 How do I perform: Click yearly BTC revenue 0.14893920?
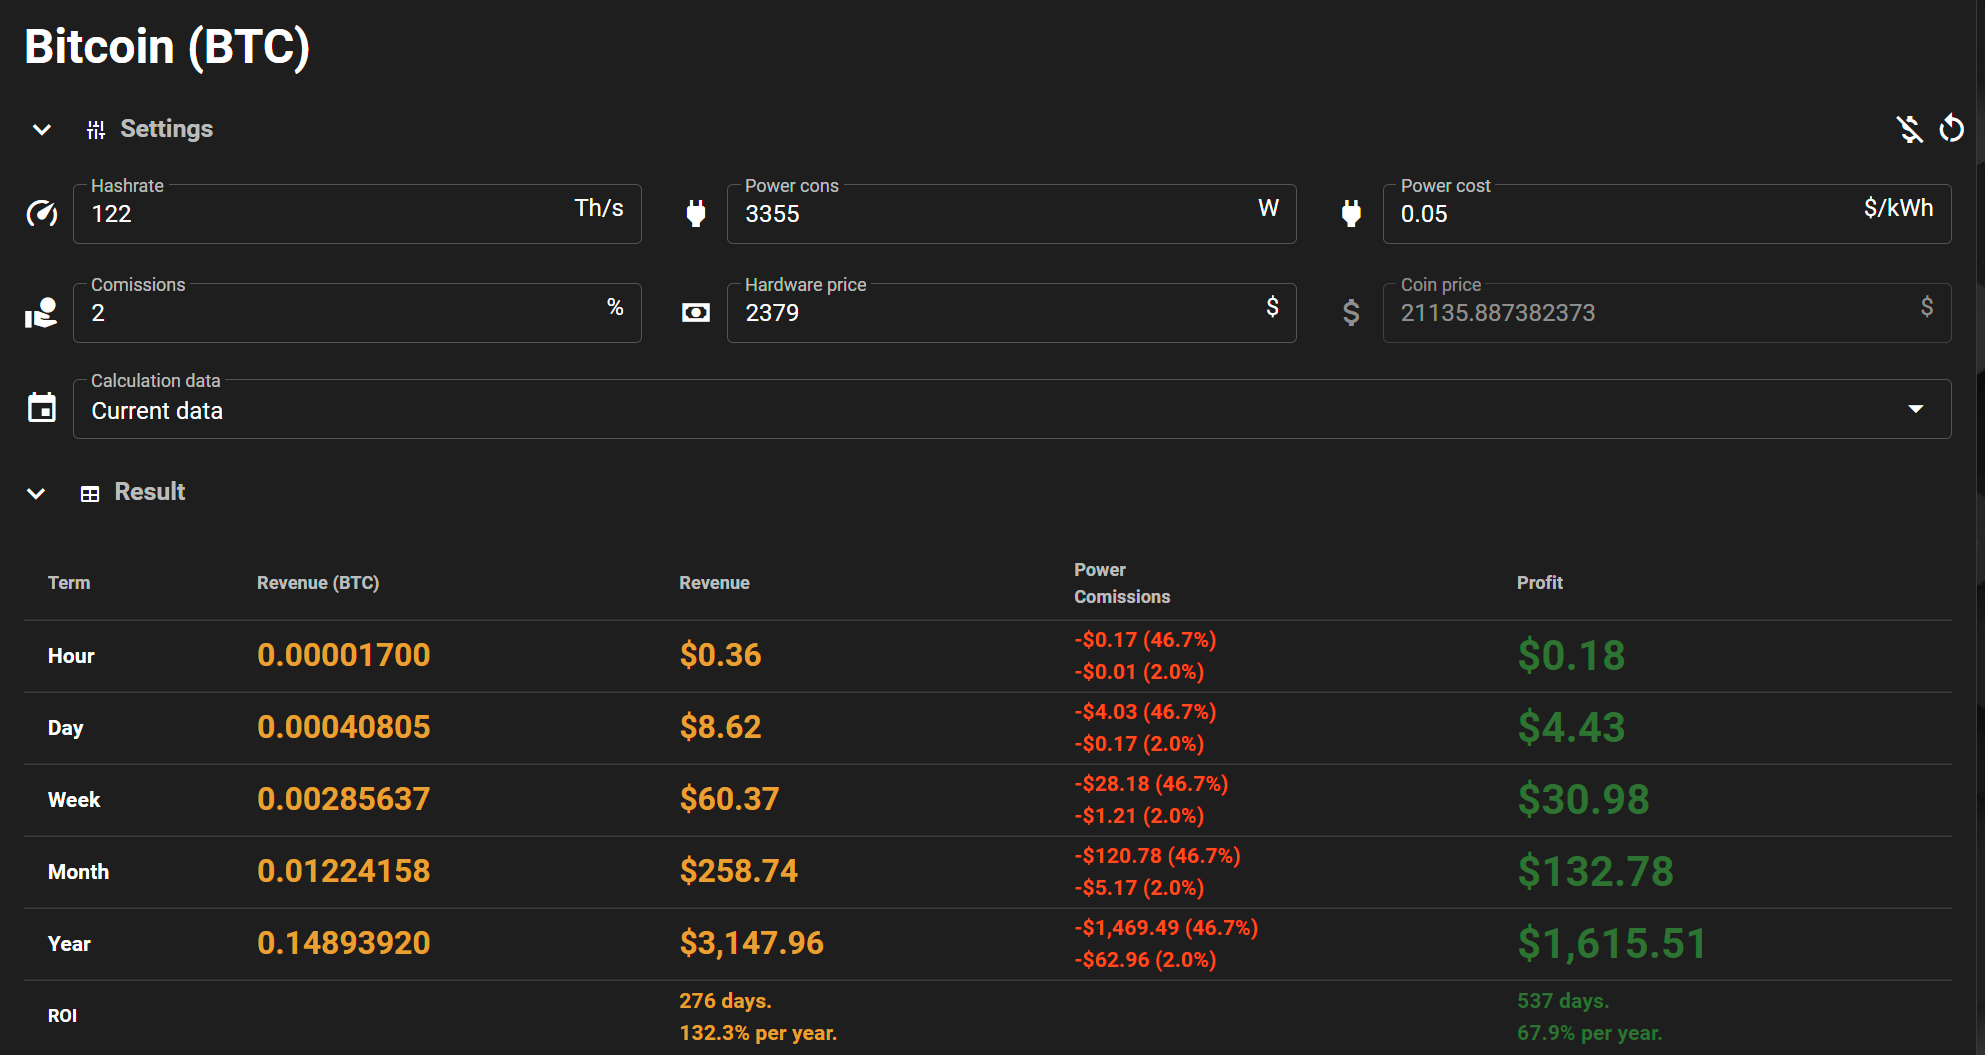pos(344,943)
